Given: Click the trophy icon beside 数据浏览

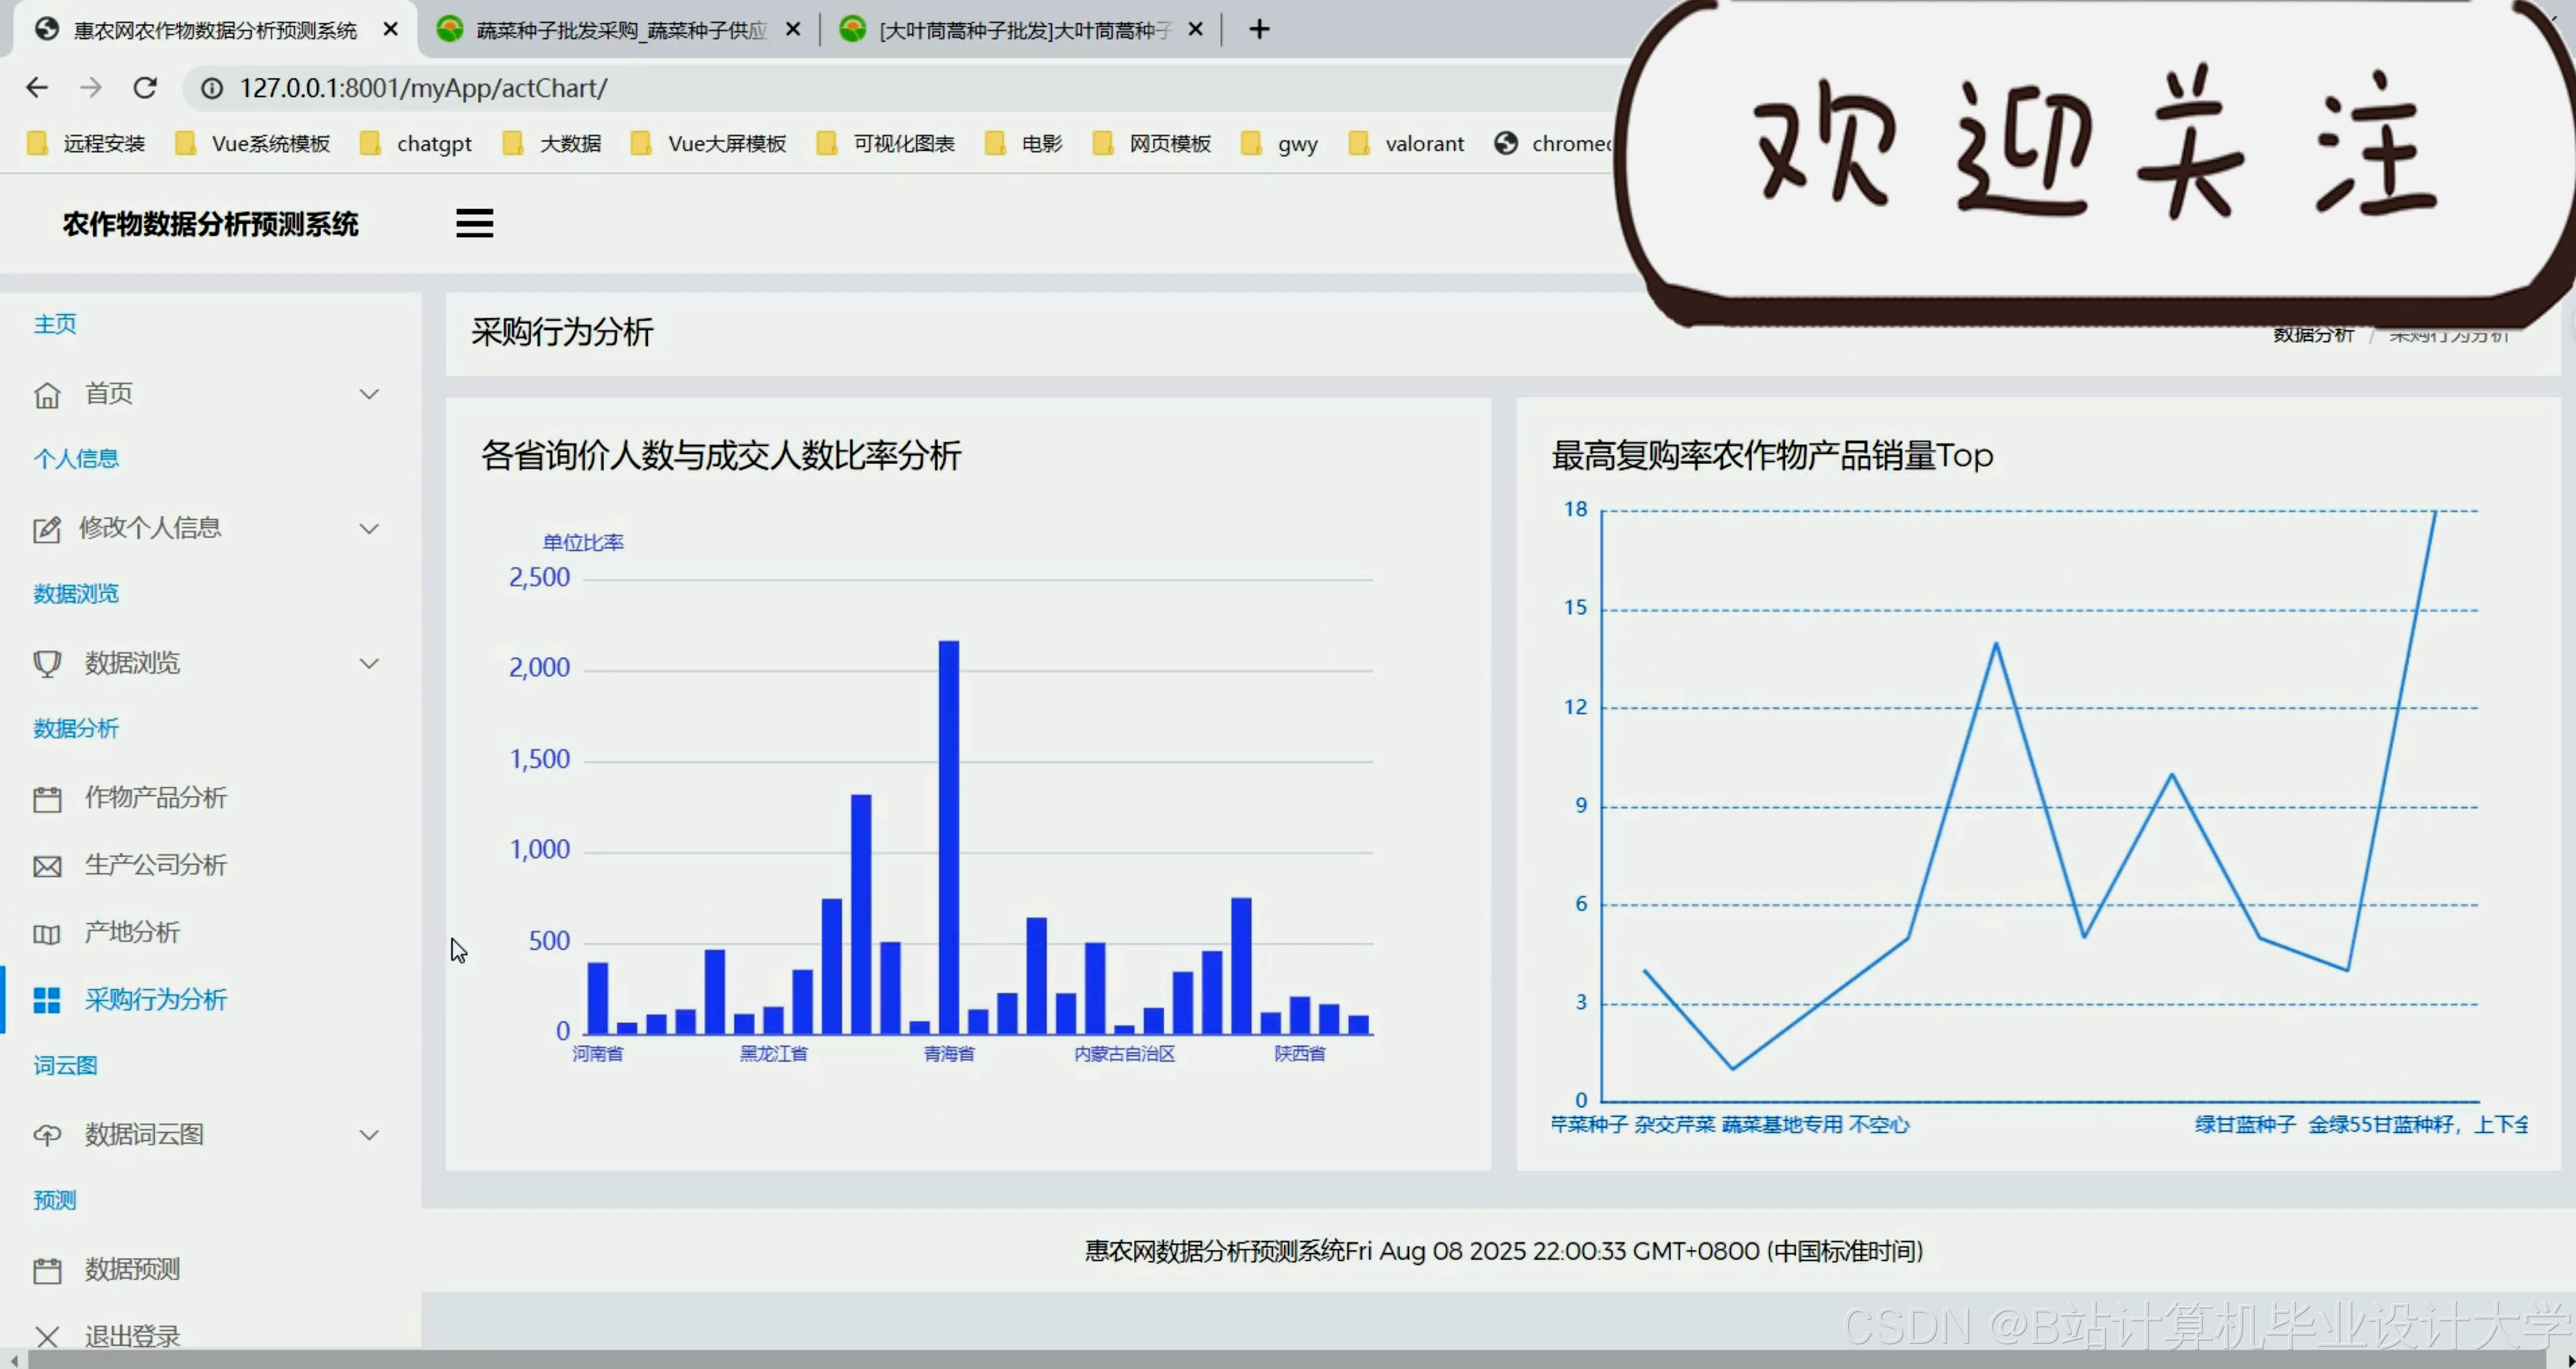Looking at the screenshot, I should [47, 664].
